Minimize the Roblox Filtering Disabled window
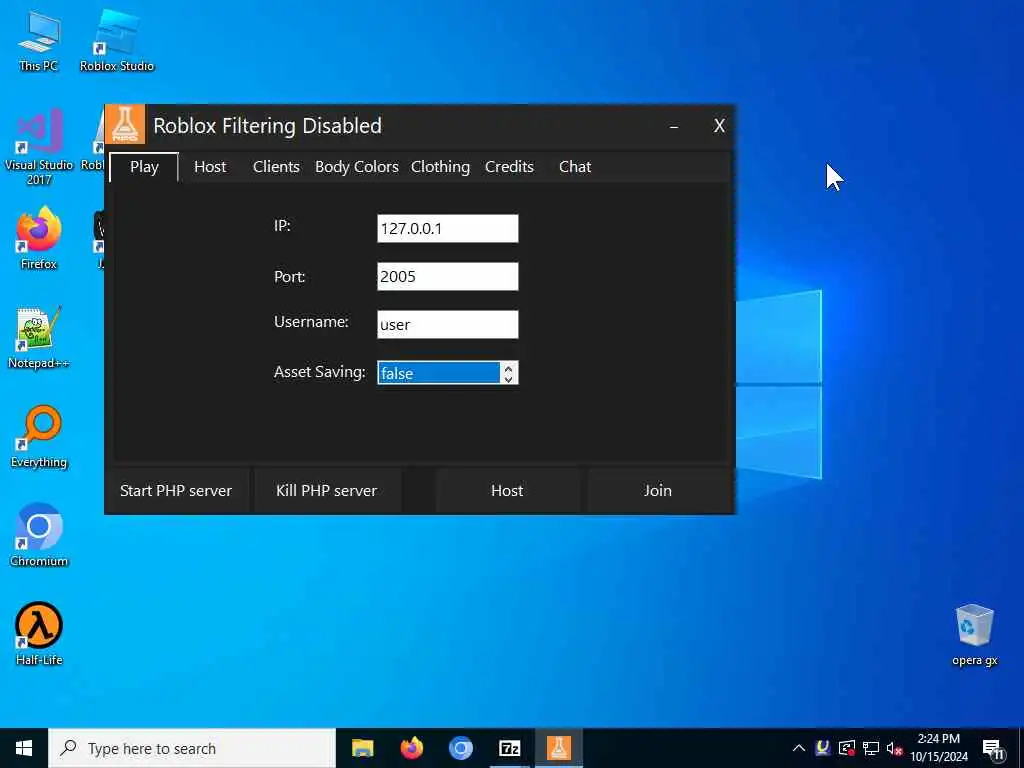1024x768 pixels. (x=674, y=126)
